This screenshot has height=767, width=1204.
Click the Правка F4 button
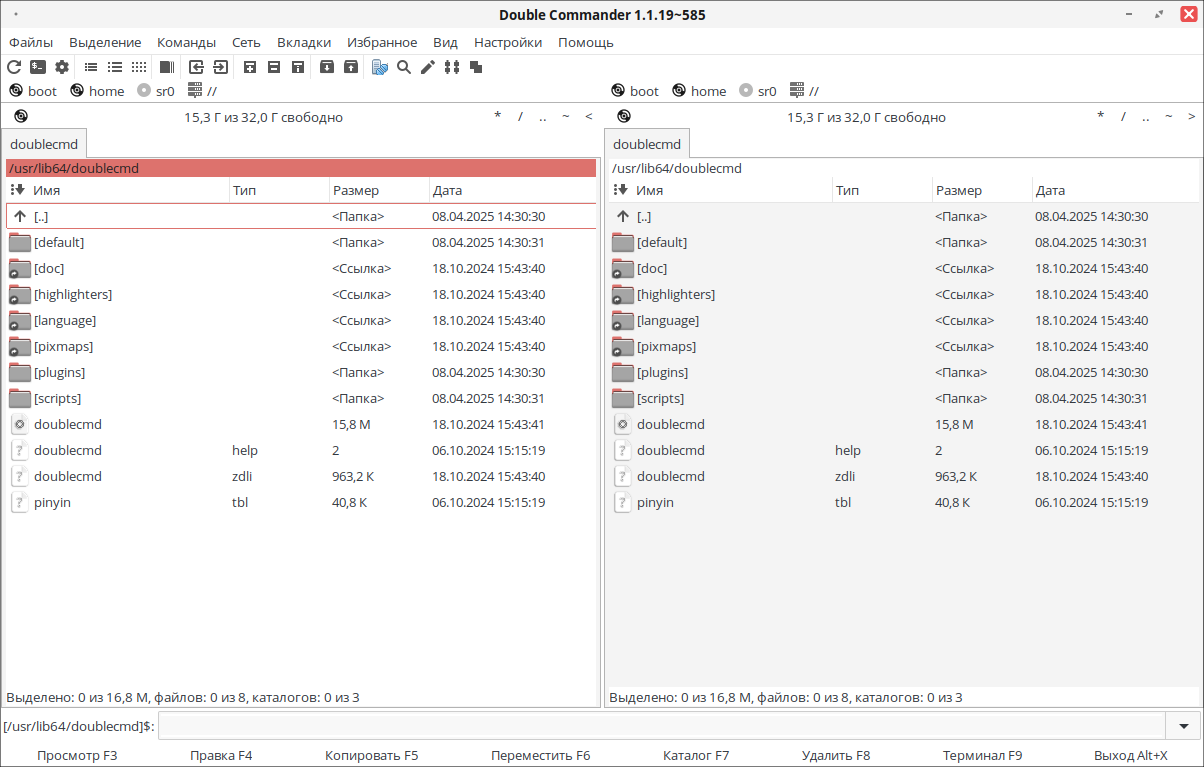[221, 756]
